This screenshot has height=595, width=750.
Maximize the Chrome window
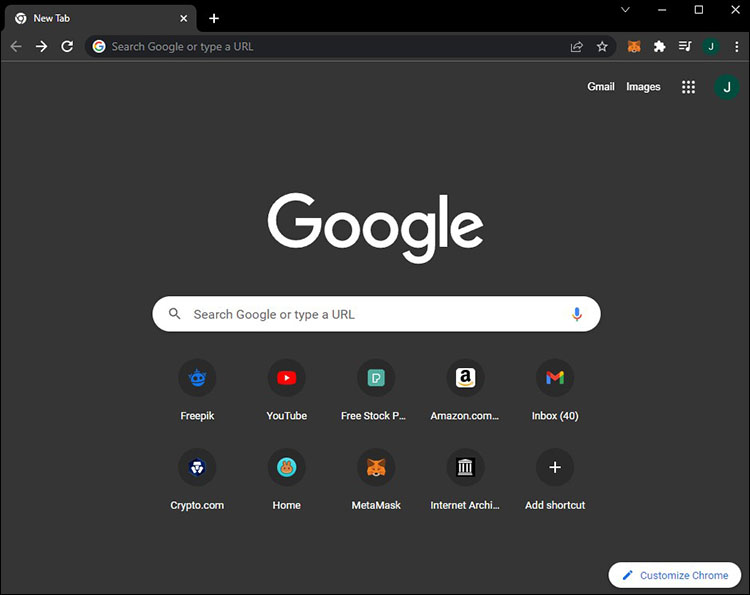pyautogui.click(x=699, y=10)
